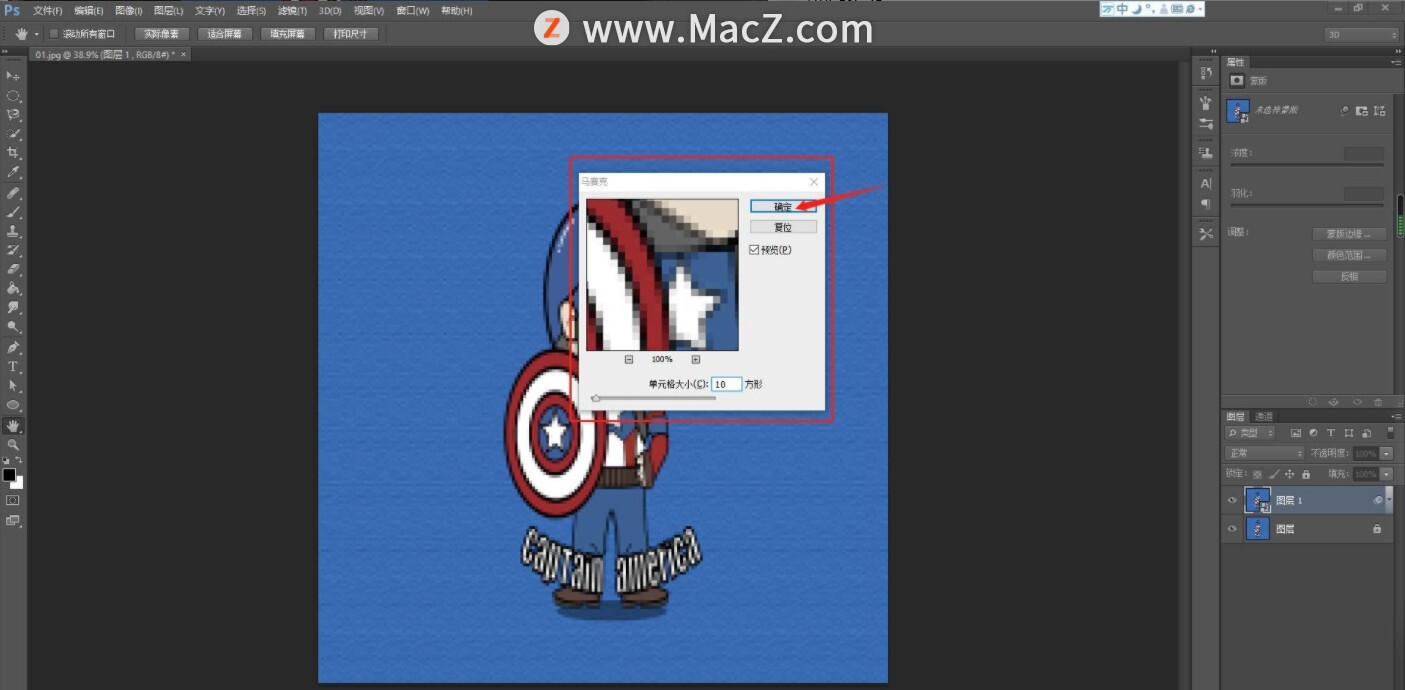Open the Character panel icon
This screenshot has width=1405, height=690.
click(1206, 184)
